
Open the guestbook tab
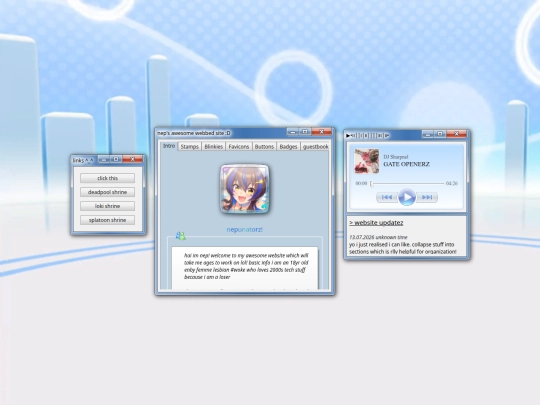pos(315,147)
